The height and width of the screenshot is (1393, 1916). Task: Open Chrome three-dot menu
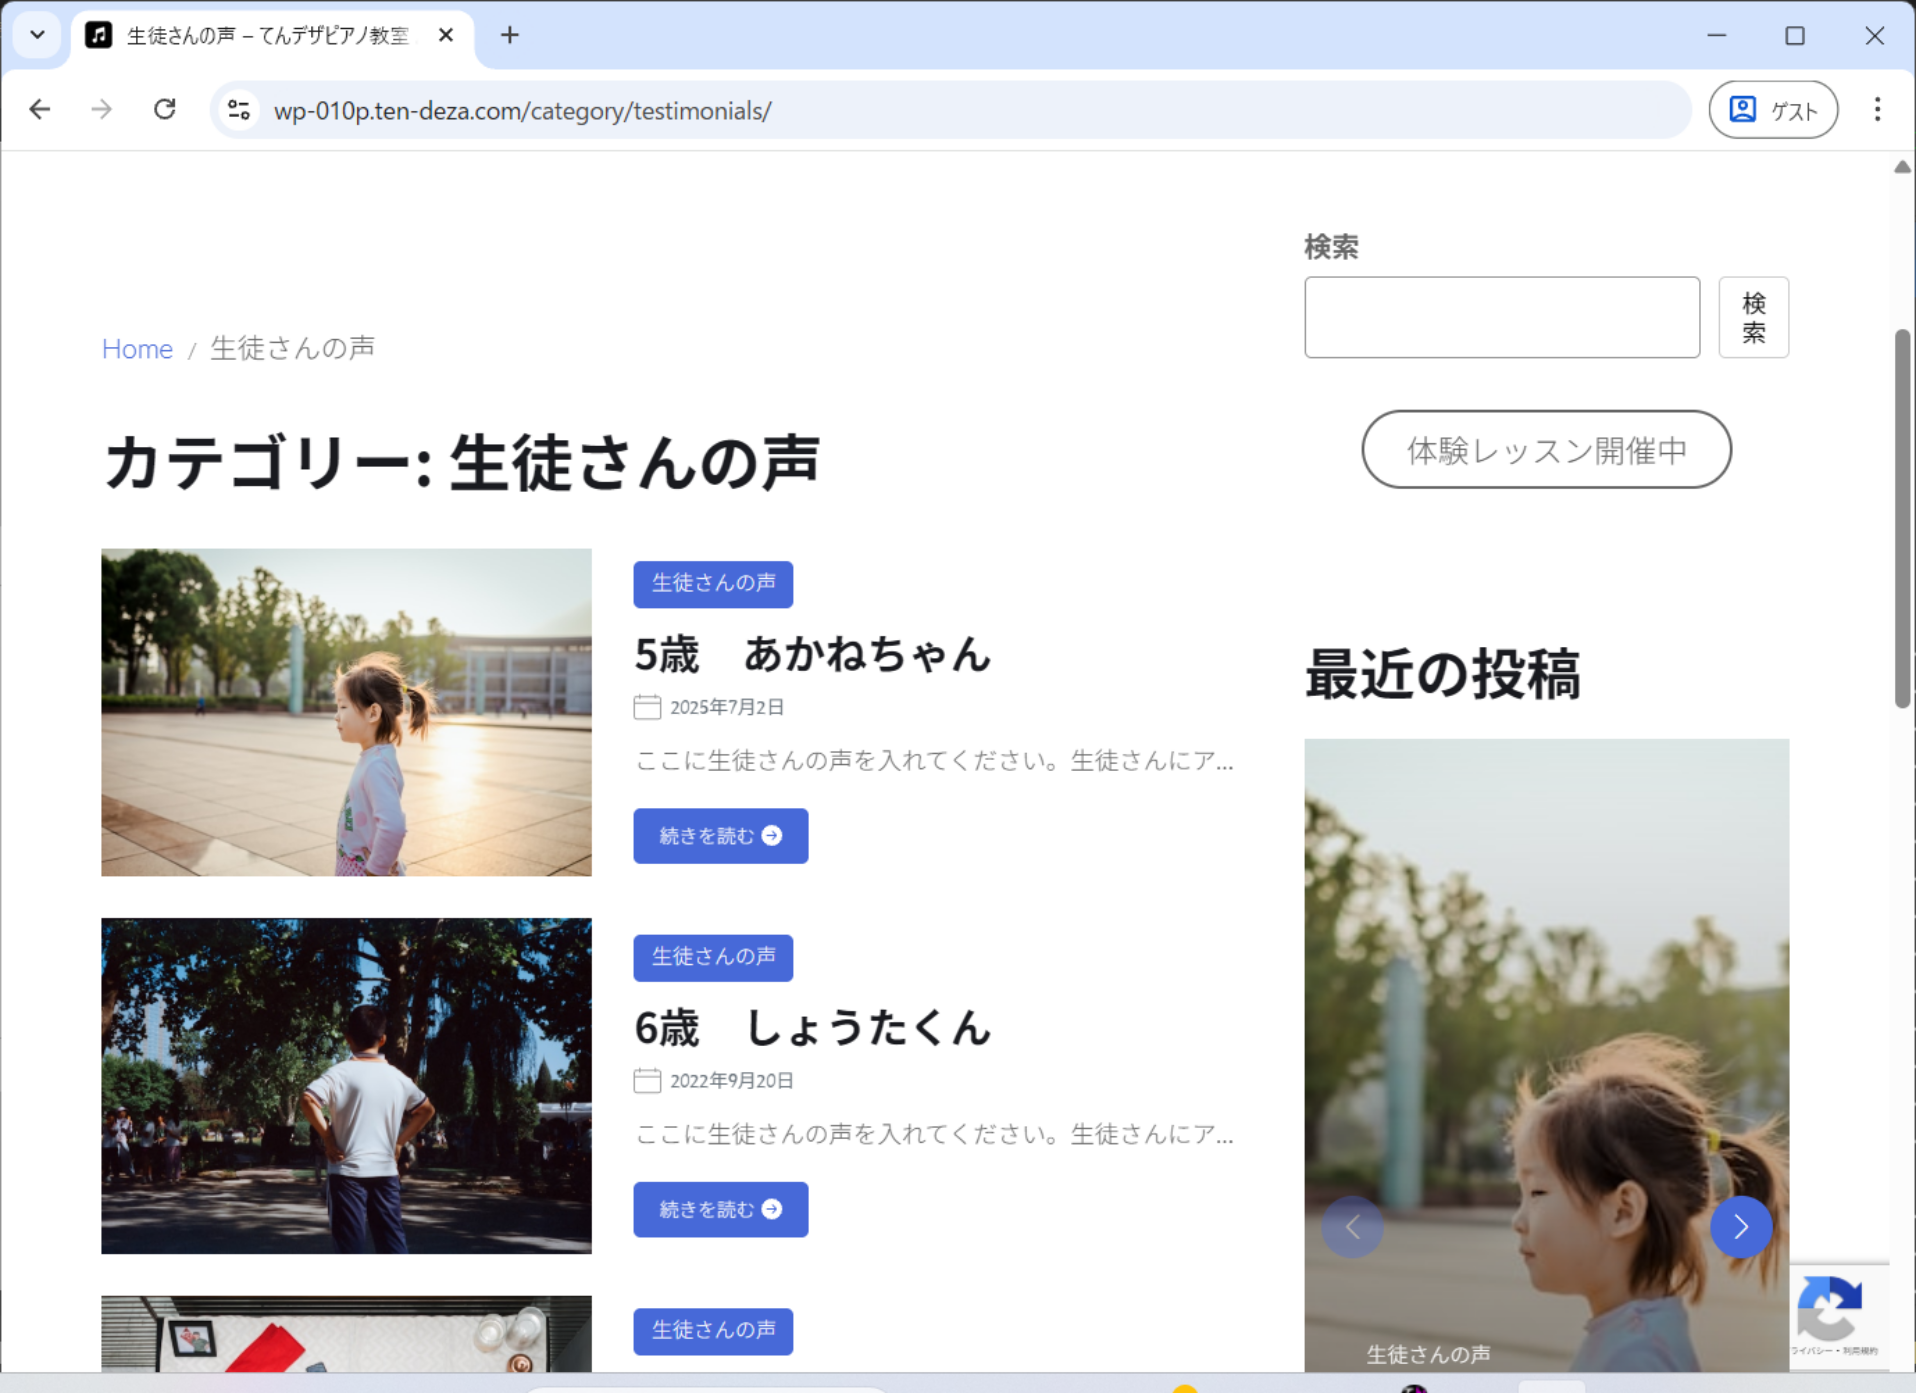point(1877,109)
